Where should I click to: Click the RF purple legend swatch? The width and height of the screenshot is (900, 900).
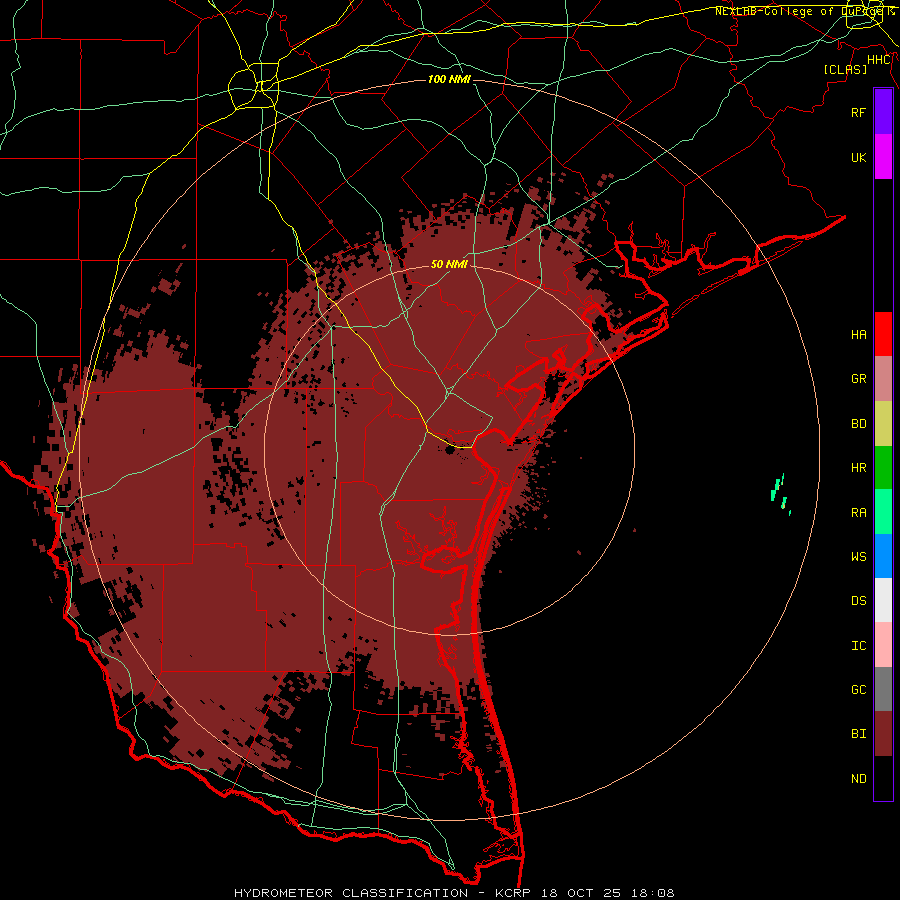pyautogui.click(x=883, y=112)
